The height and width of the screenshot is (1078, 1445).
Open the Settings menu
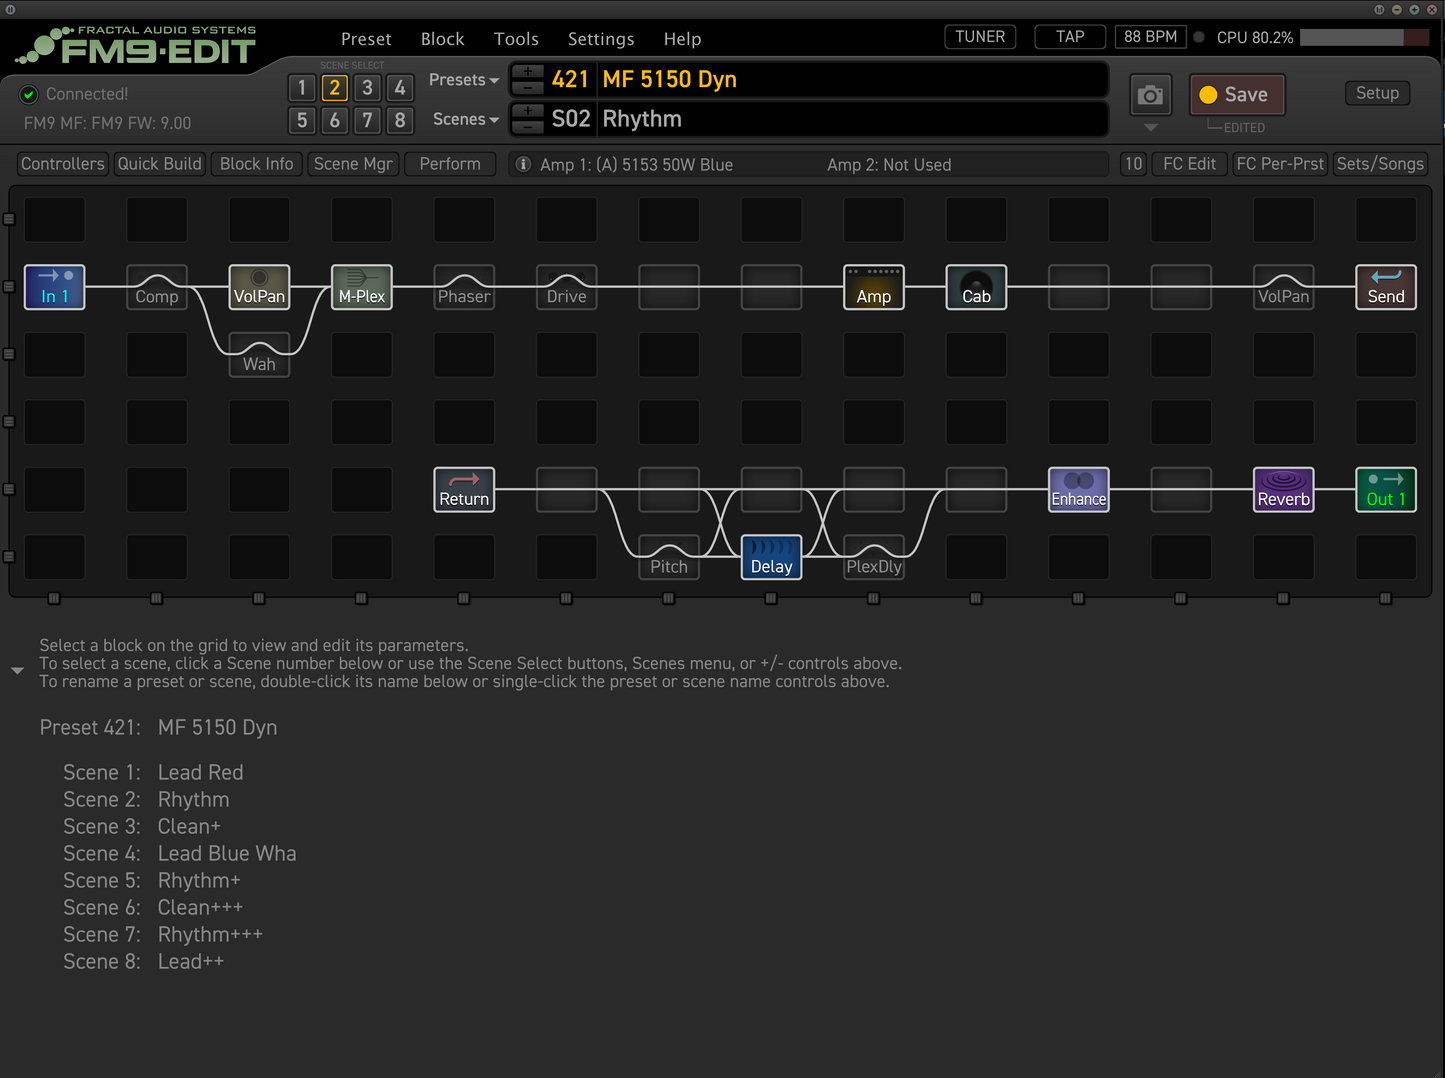pos(600,39)
